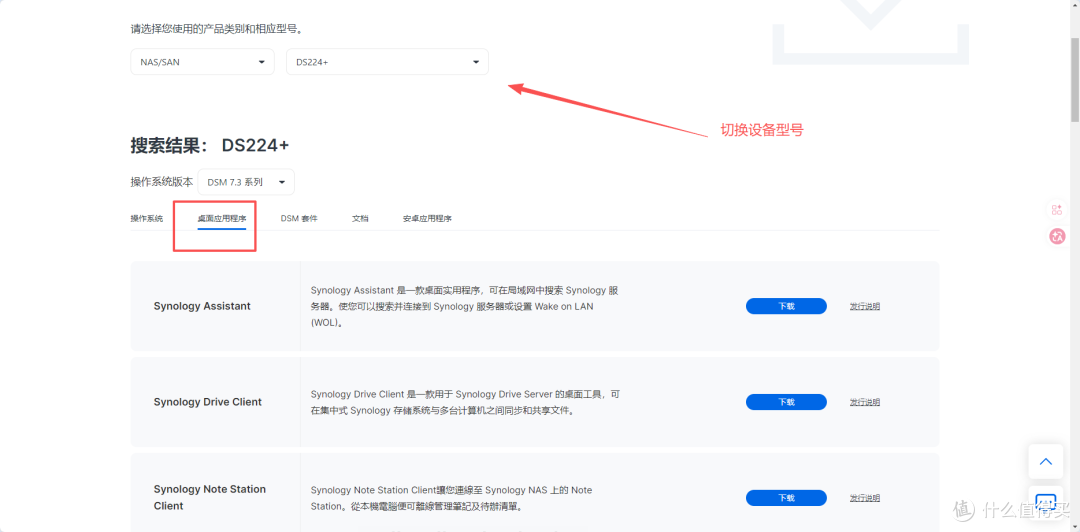Open release notes for Synology Drive Client
Screen dimensions: 1080x532
[864, 402]
